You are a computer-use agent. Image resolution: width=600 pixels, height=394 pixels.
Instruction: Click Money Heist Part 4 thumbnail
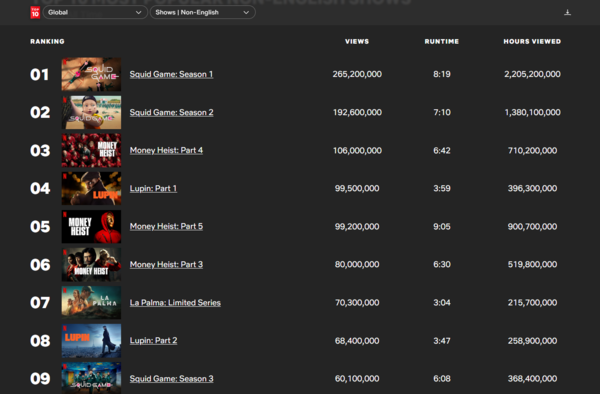pyautogui.click(x=91, y=150)
